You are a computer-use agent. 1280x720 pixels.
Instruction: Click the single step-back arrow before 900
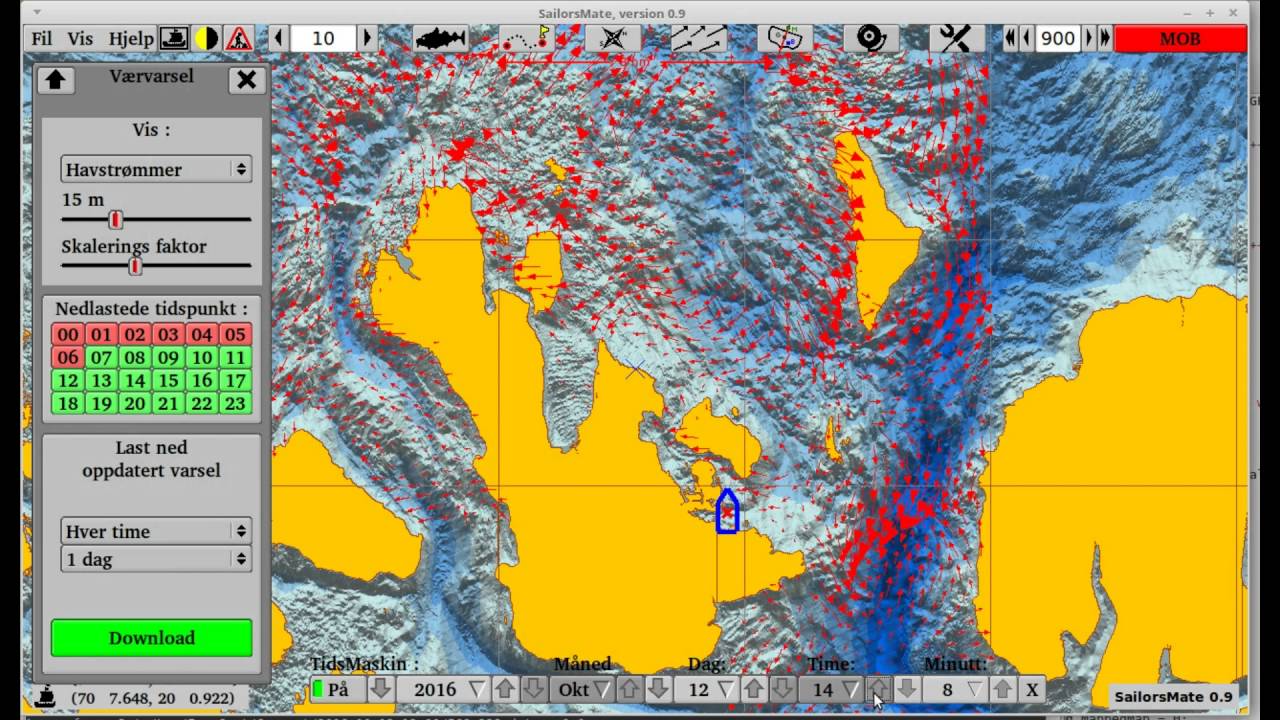click(1027, 39)
